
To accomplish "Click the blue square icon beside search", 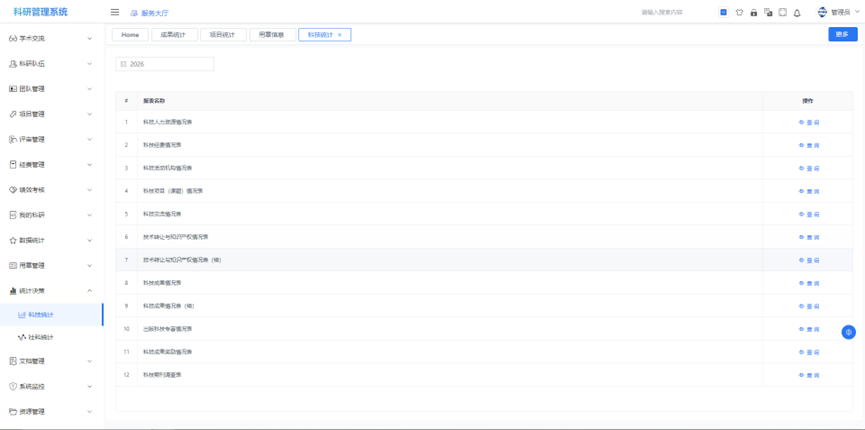I will 723,13.
